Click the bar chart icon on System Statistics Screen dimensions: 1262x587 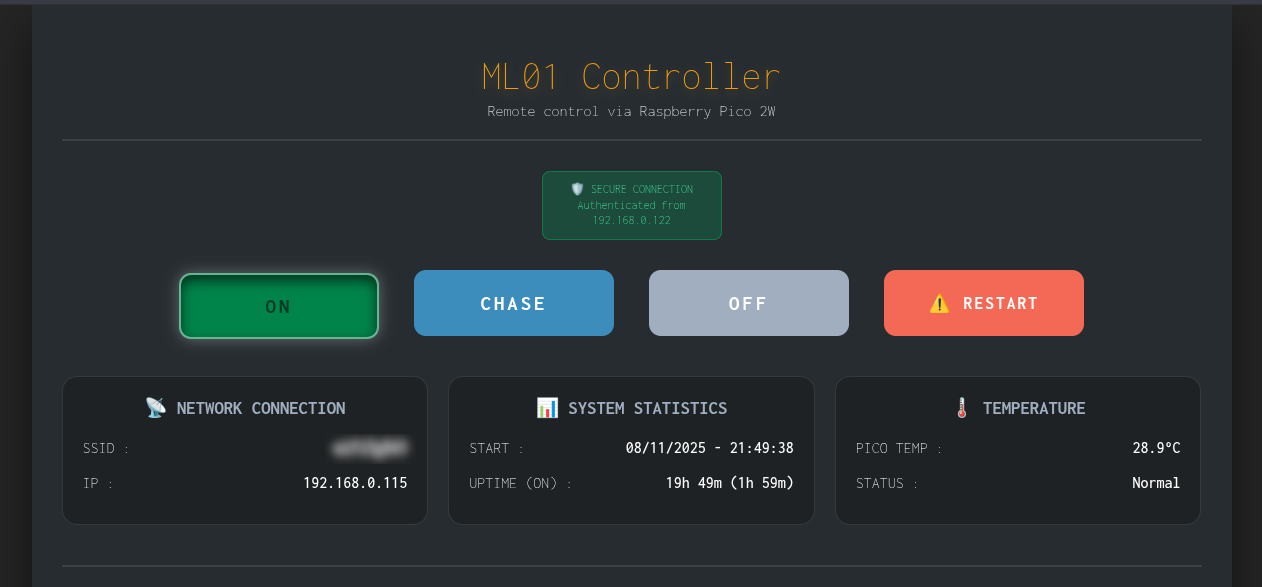point(547,407)
